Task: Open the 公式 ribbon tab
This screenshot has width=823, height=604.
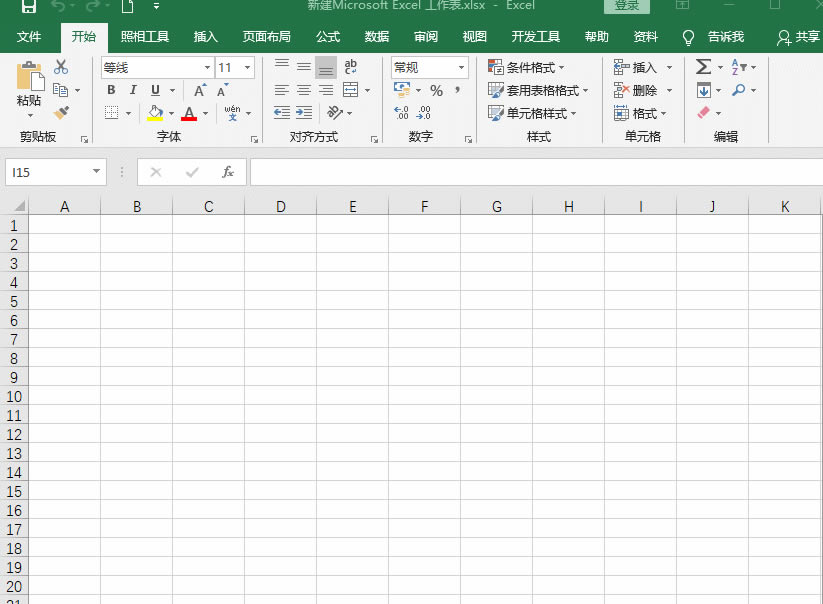Action: [328, 37]
